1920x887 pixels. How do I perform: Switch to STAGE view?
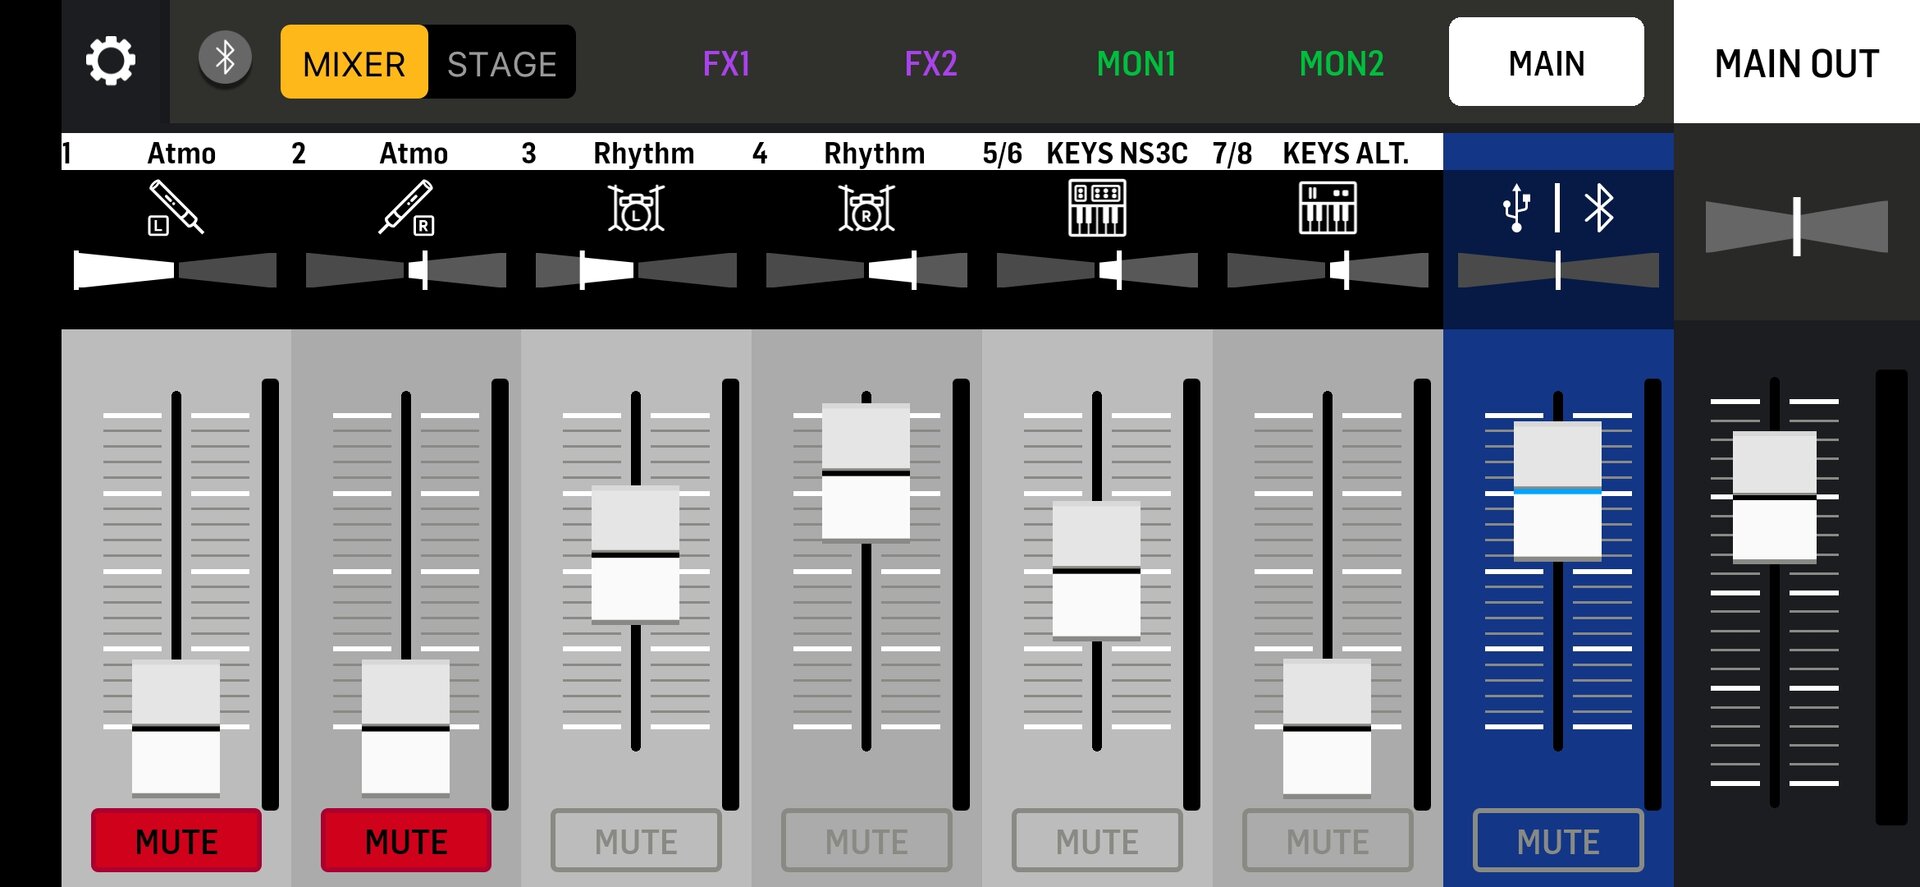click(x=502, y=62)
